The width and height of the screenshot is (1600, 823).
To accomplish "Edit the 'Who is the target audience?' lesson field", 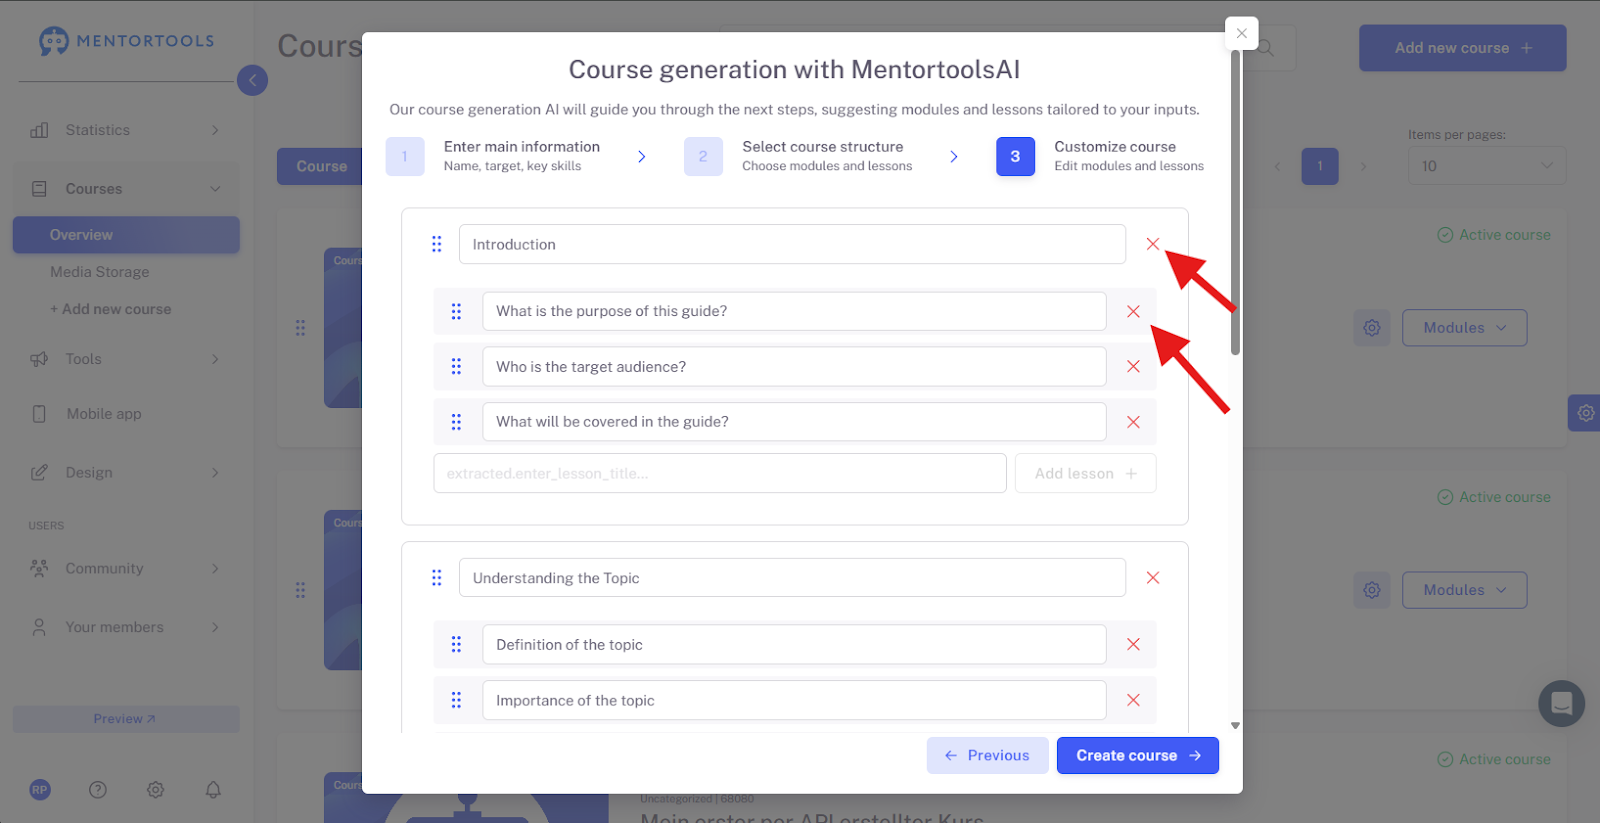I will [794, 367].
